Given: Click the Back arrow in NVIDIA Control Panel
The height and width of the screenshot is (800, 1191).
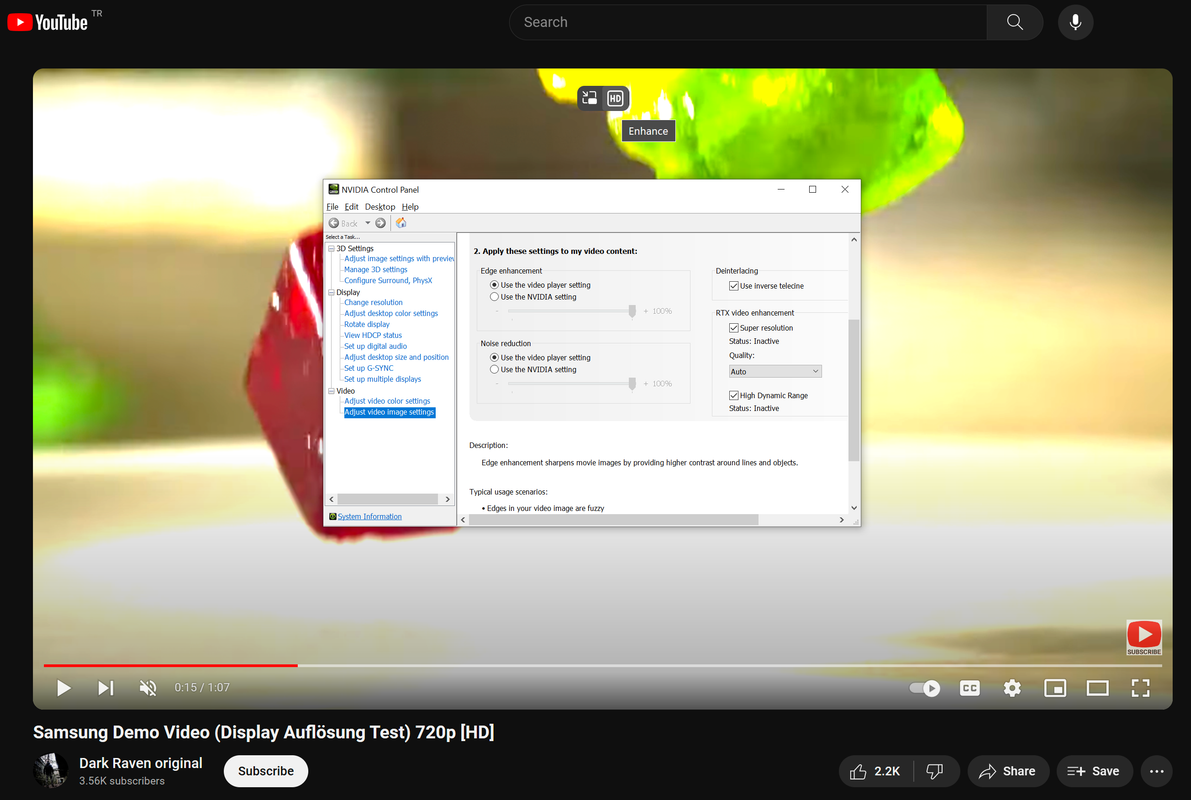Looking at the screenshot, I should [334, 223].
